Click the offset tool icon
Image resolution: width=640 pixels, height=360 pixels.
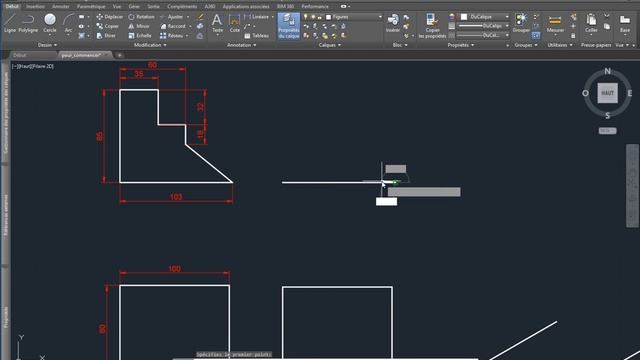(200, 36)
